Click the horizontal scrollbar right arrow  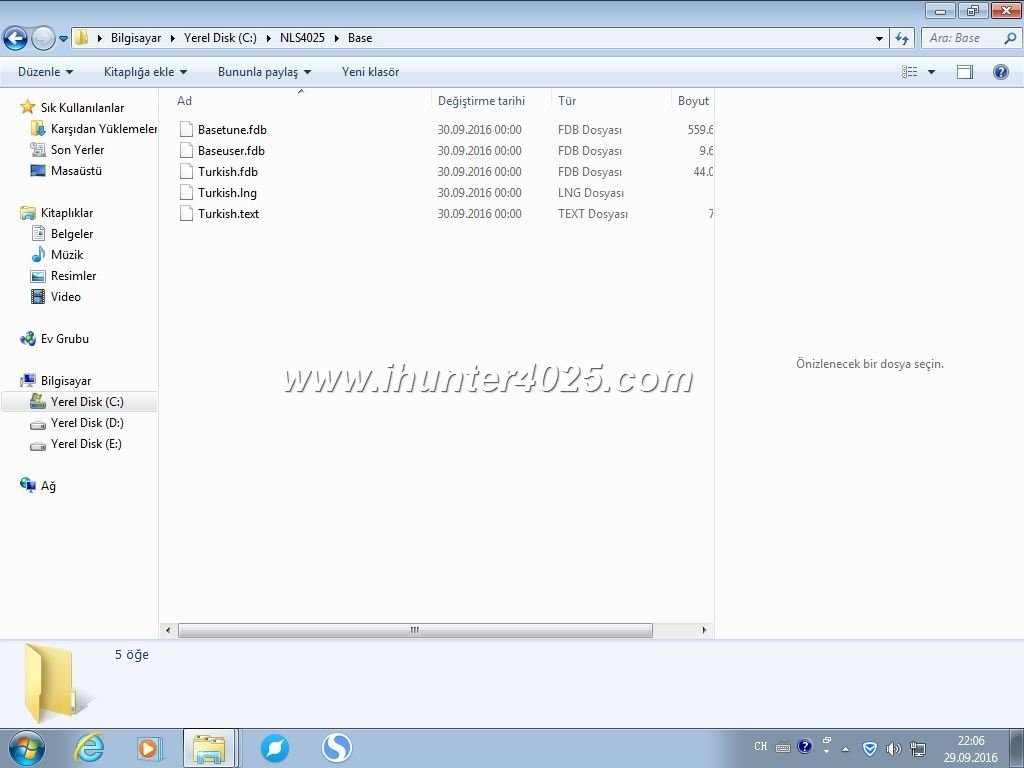(705, 630)
